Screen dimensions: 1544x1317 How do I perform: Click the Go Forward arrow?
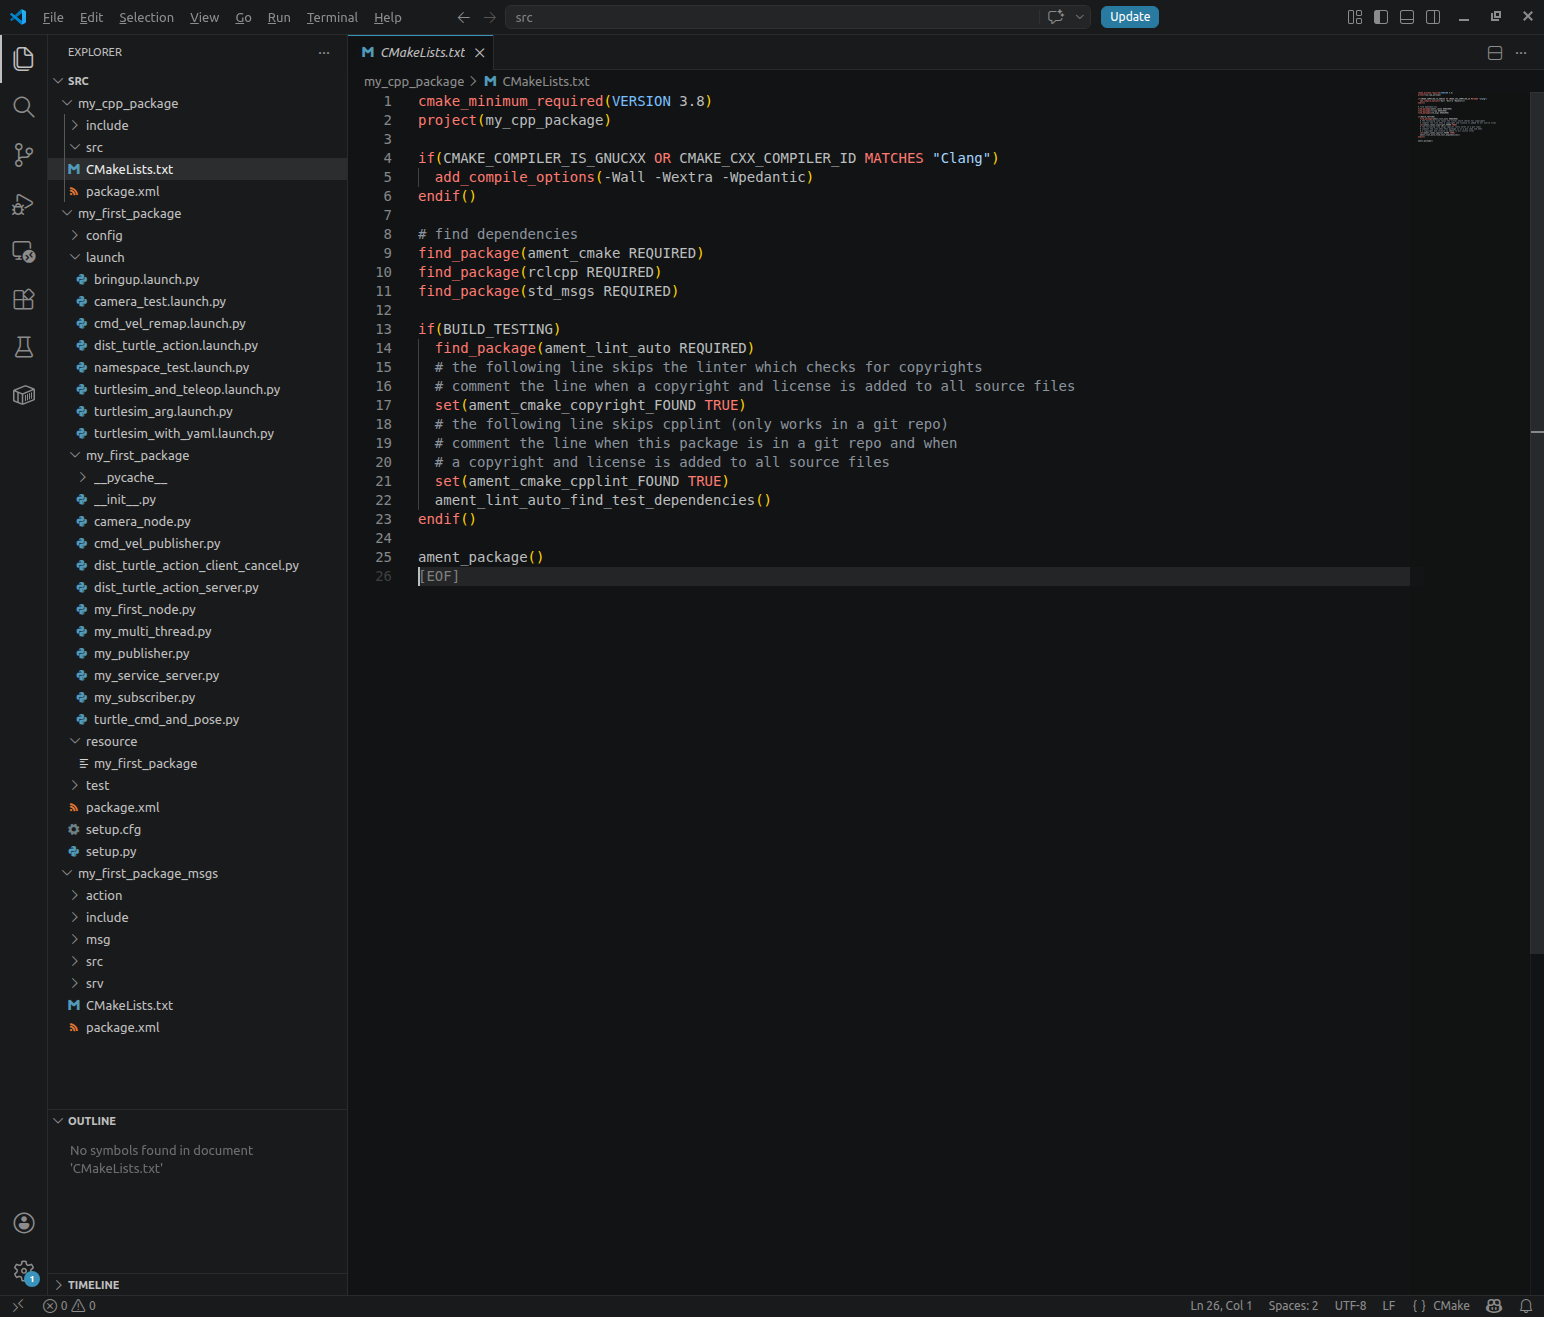[x=489, y=17]
